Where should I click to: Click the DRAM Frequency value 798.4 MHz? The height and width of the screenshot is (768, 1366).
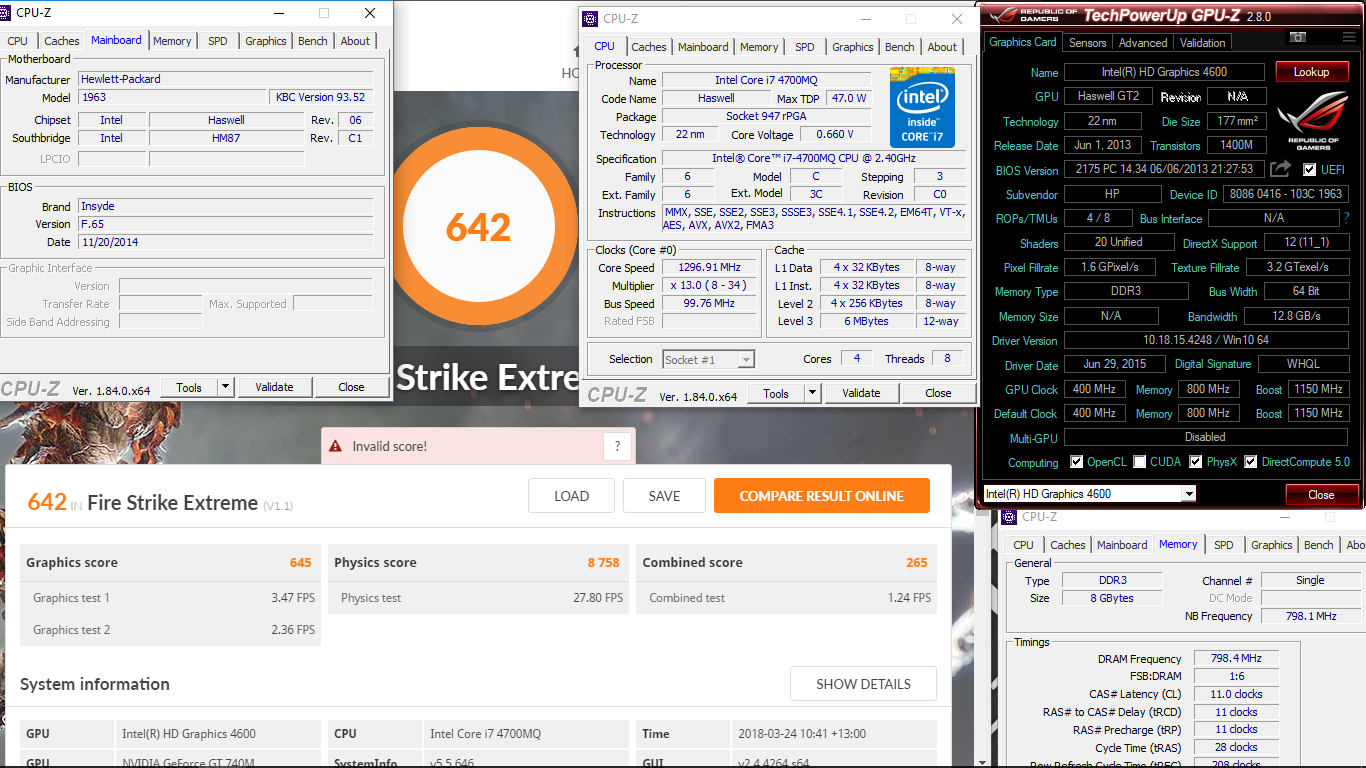click(x=1236, y=658)
